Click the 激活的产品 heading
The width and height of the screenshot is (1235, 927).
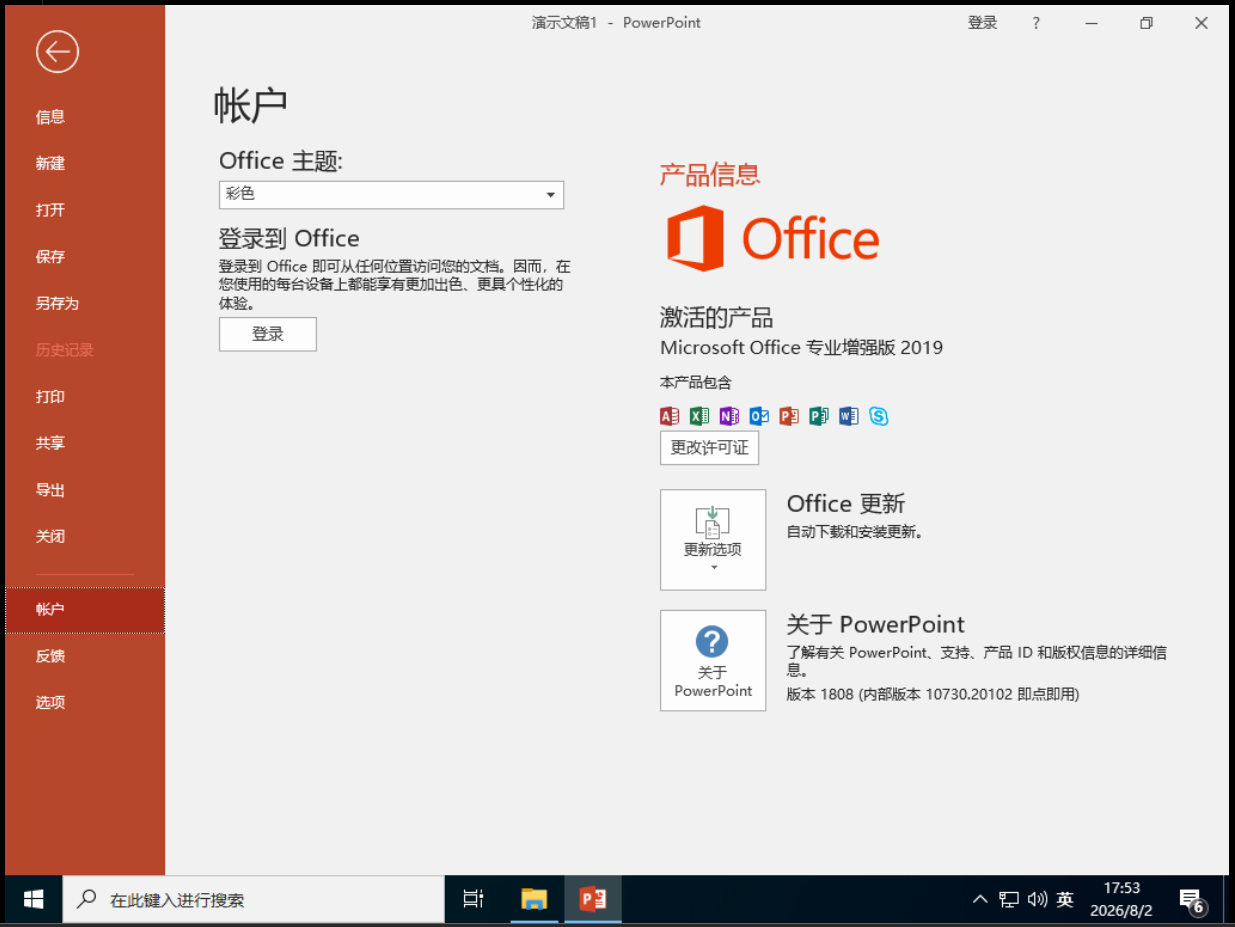(x=716, y=319)
